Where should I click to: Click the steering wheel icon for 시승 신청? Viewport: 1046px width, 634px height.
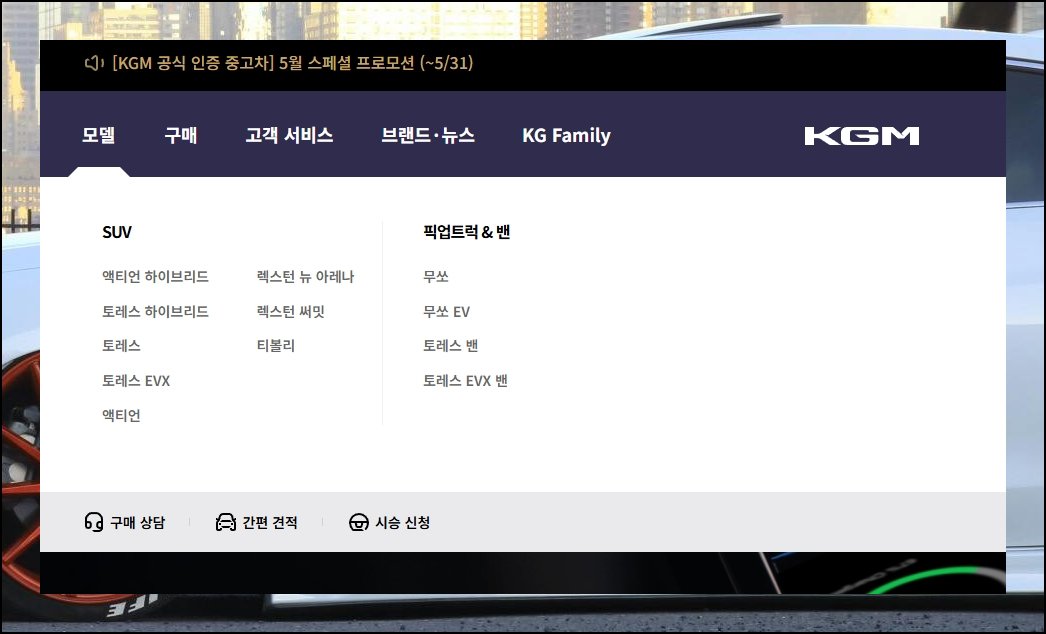click(x=359, y=522)
